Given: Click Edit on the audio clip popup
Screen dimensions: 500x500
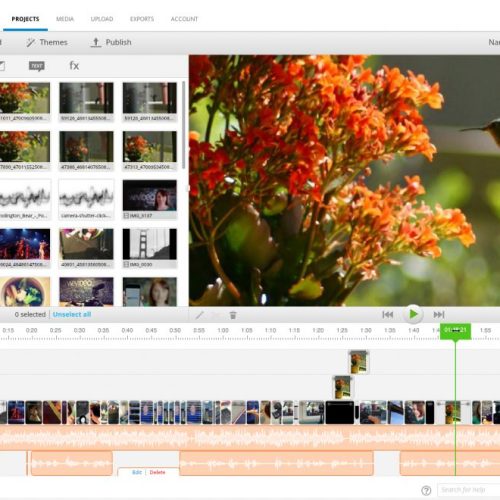Looking at the screenshot, I should [x=137, y=472].
